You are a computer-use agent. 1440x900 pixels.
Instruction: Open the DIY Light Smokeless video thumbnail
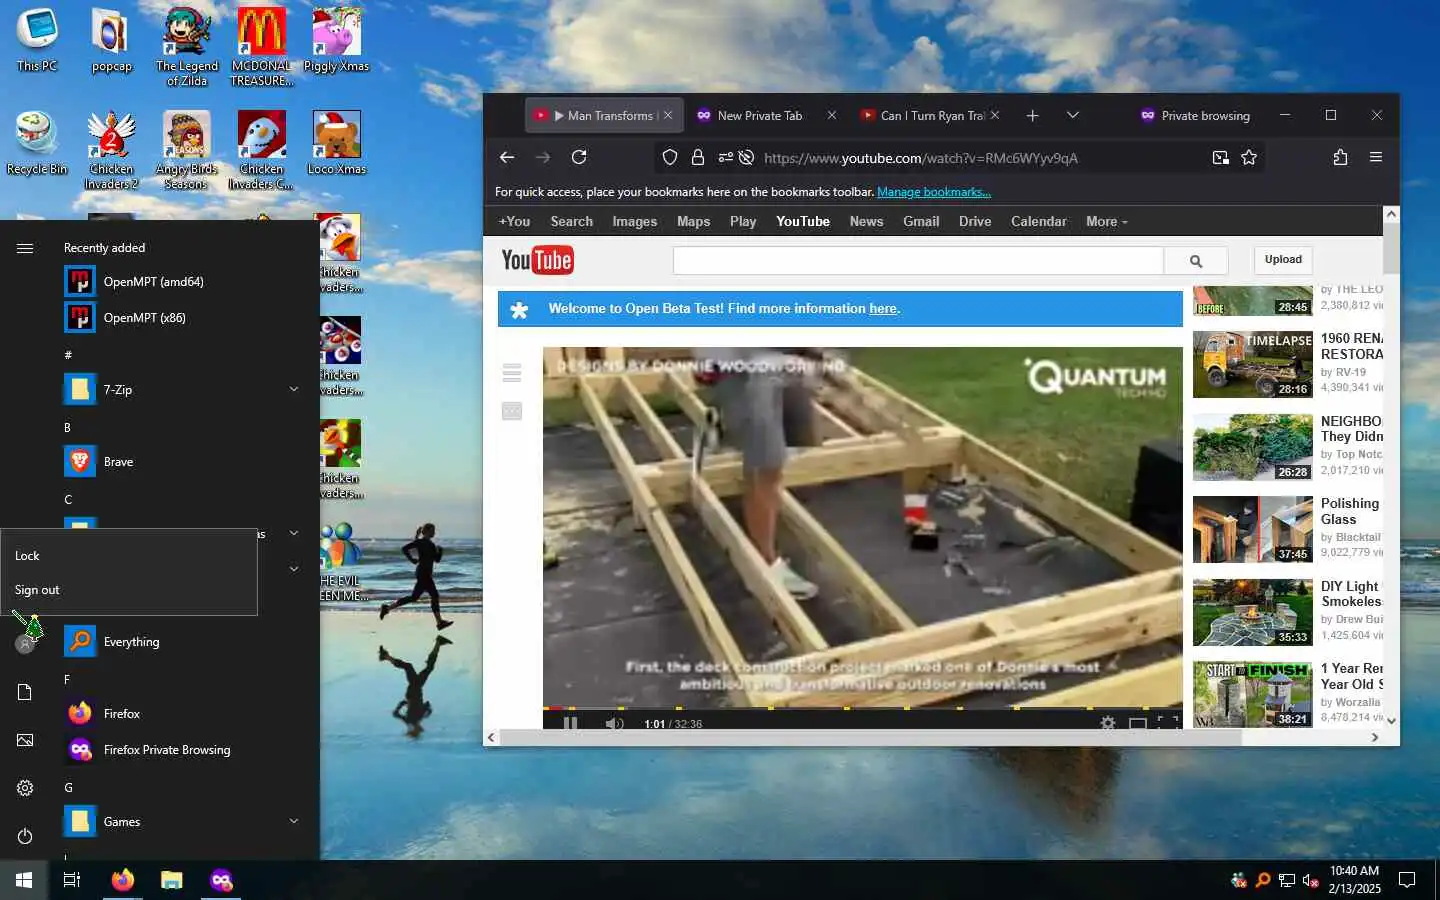point(1253,612)
